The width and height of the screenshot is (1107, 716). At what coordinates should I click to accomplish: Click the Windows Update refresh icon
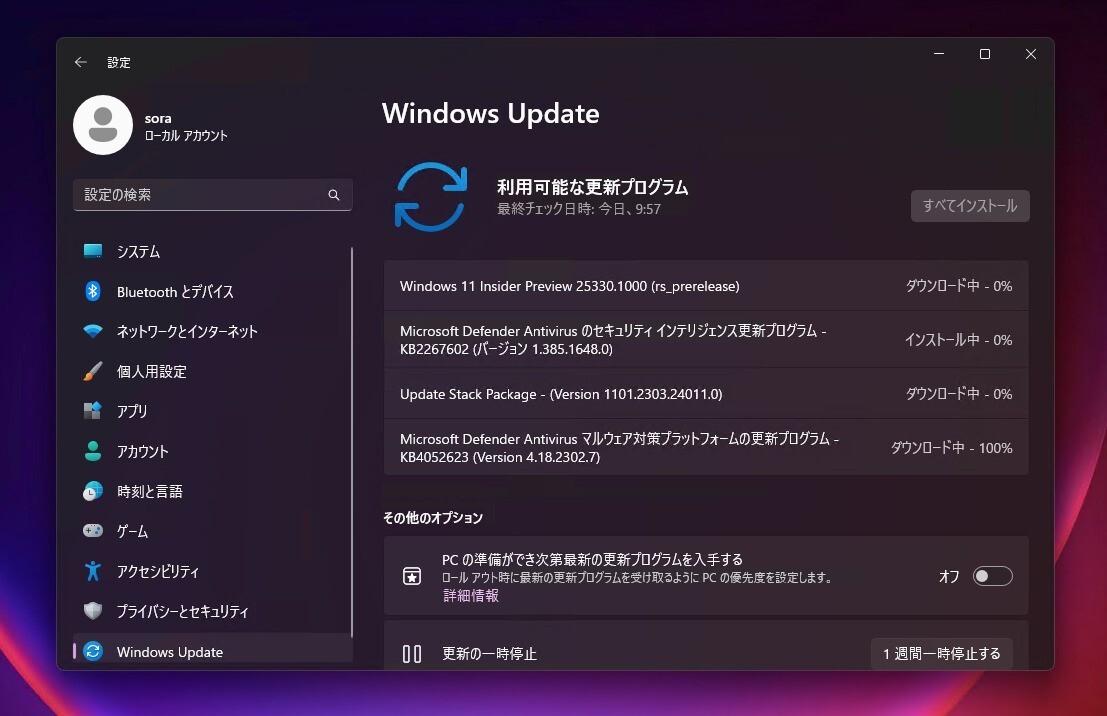tap(430, 196)
